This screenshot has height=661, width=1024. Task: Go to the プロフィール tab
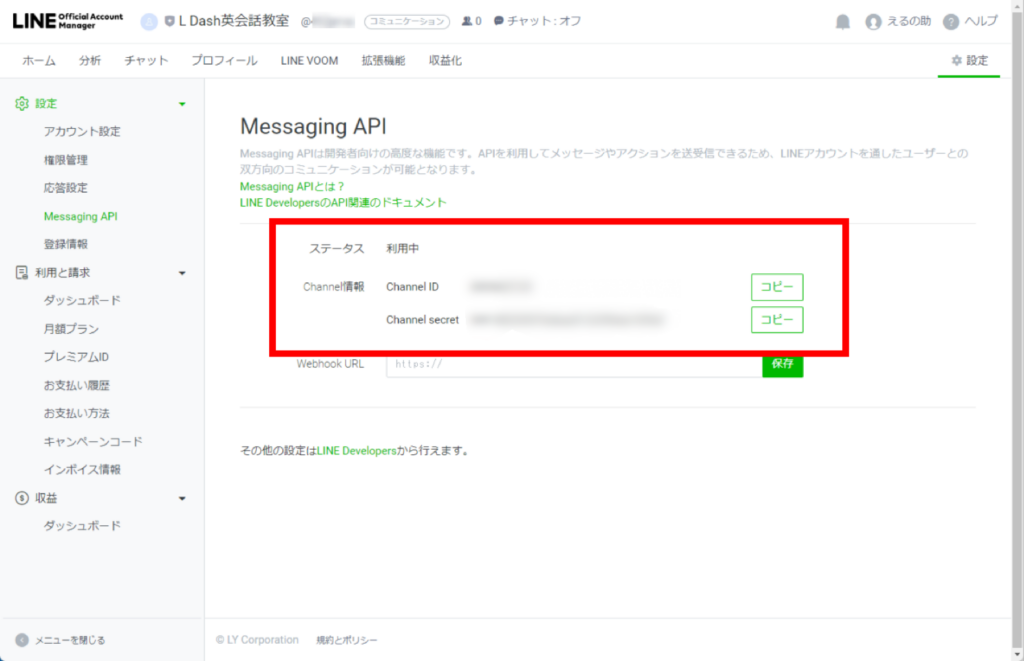tap(224, 61)
